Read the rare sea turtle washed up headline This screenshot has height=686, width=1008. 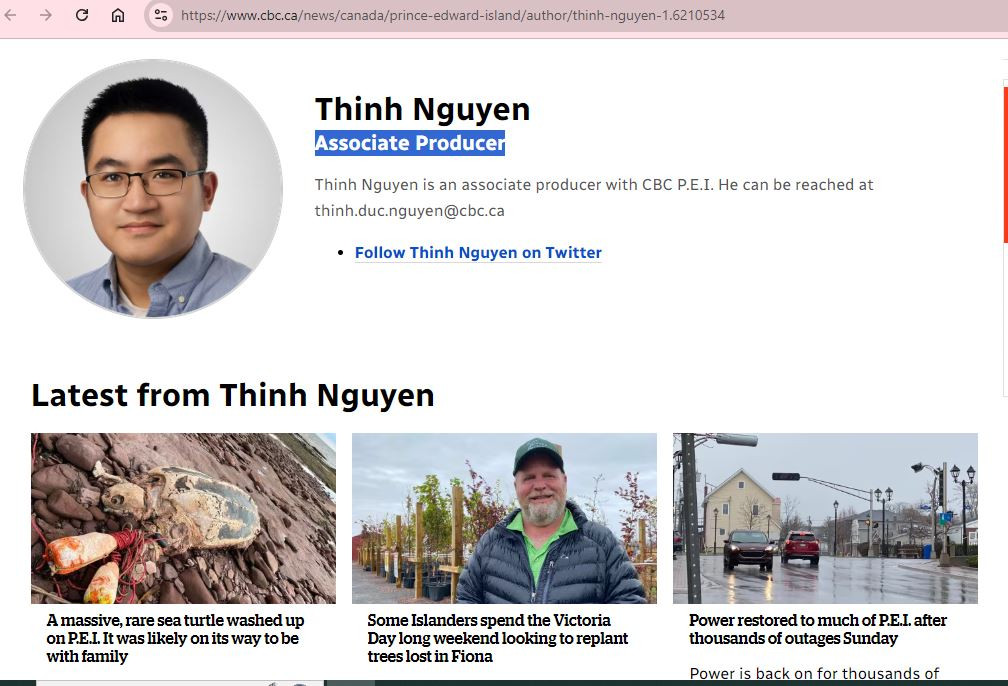pyautogui.click(x=175, y=638)
